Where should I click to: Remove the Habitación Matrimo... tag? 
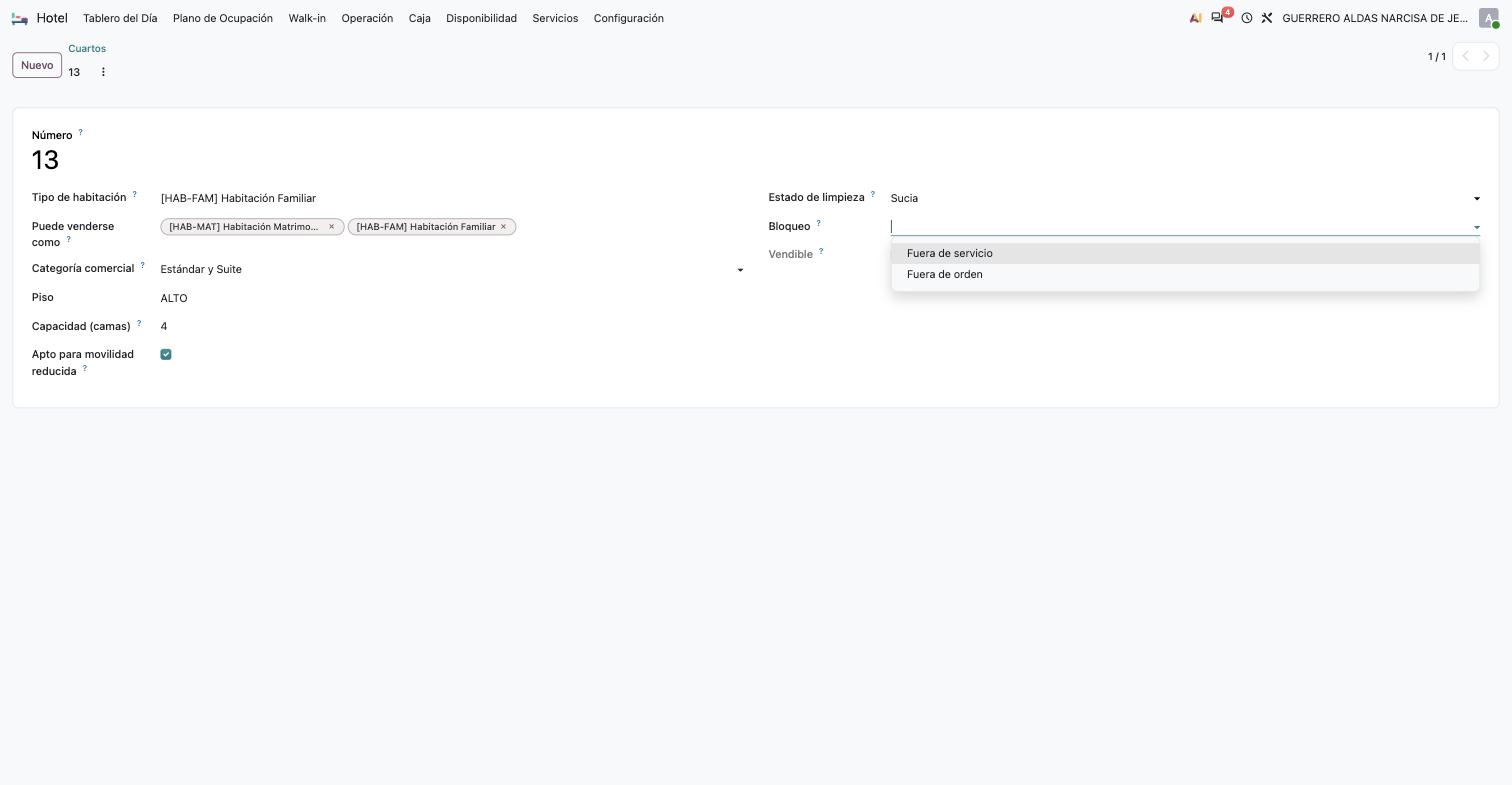(332, 227)
